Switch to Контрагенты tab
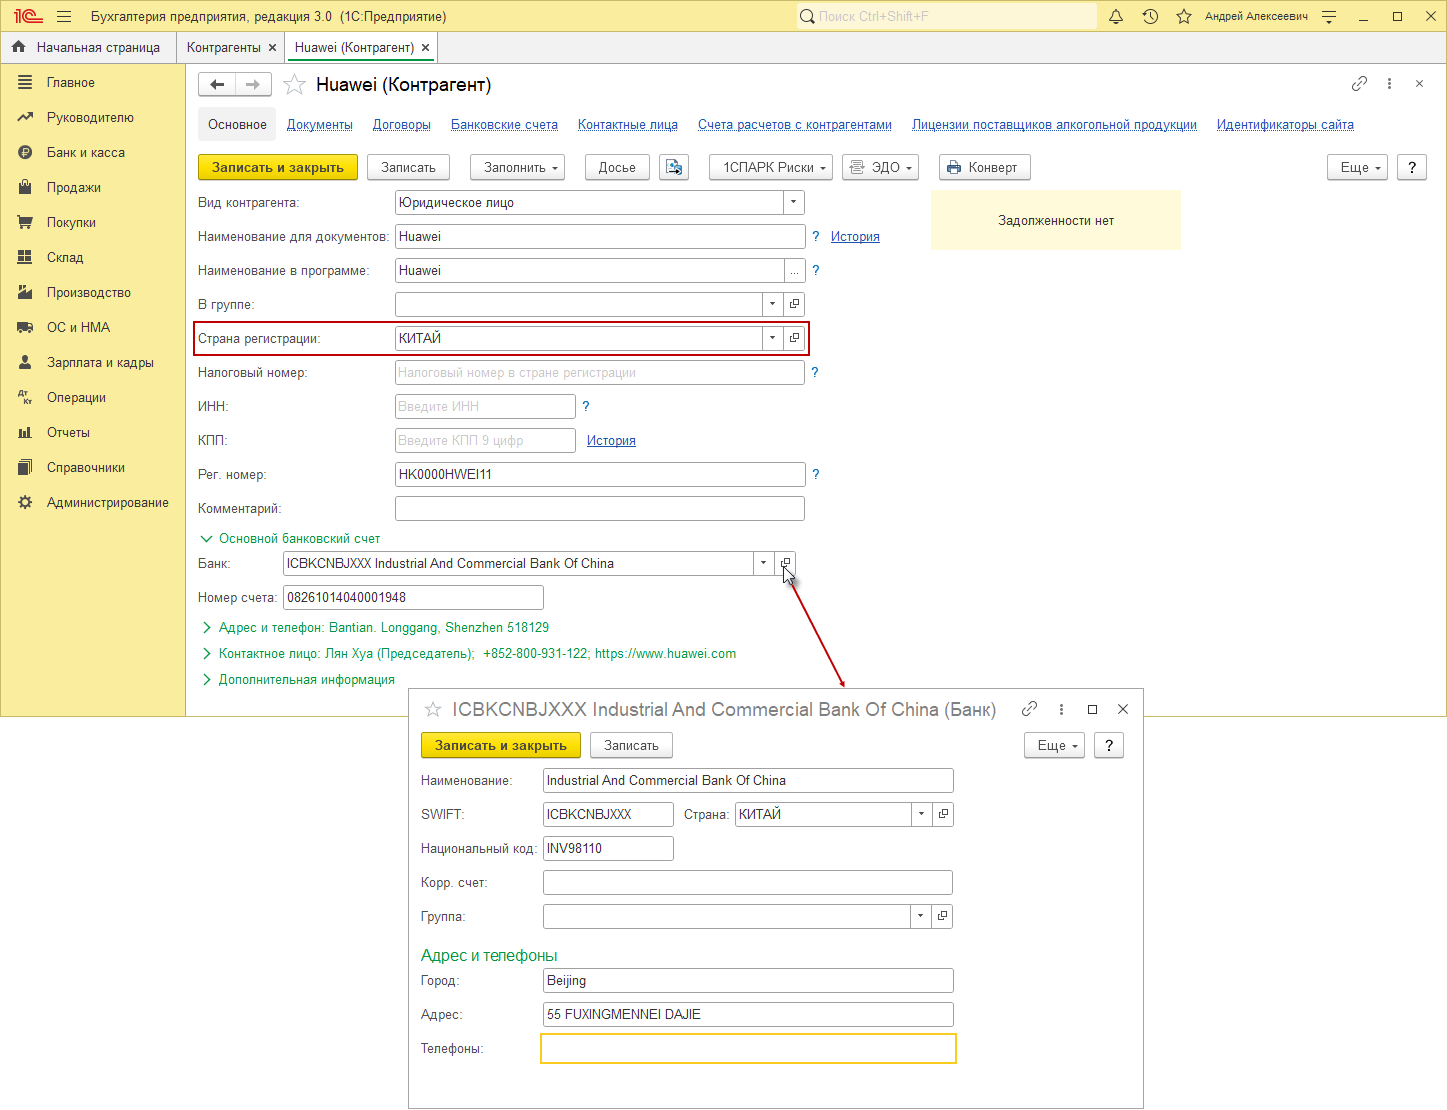 click(x=223, y=47)
